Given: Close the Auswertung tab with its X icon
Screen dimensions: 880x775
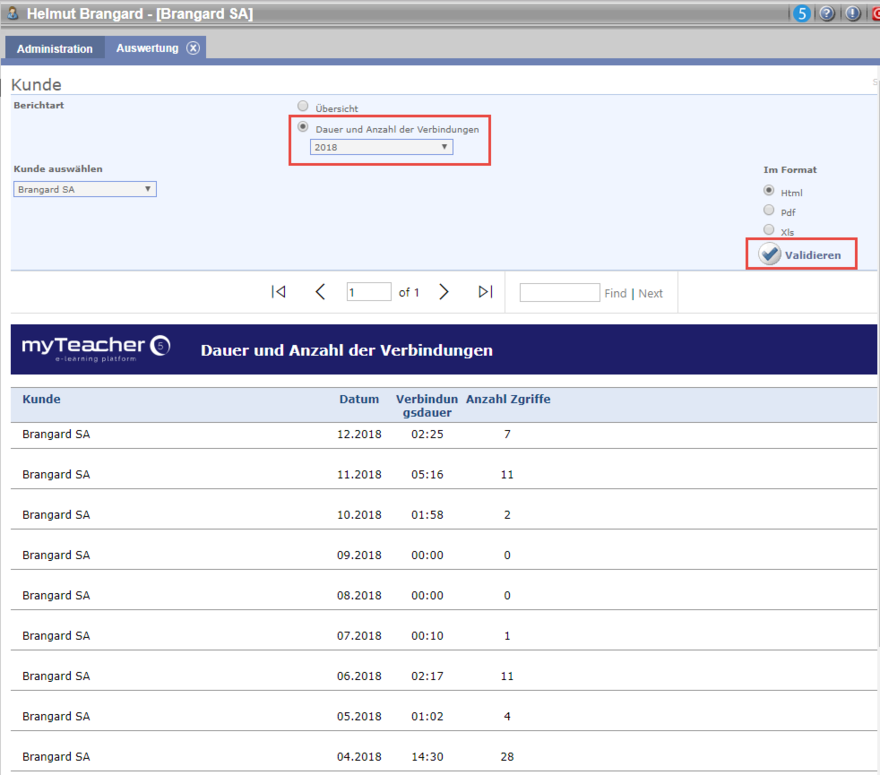Looking at the screenshot, I should (x=193, y=48).
